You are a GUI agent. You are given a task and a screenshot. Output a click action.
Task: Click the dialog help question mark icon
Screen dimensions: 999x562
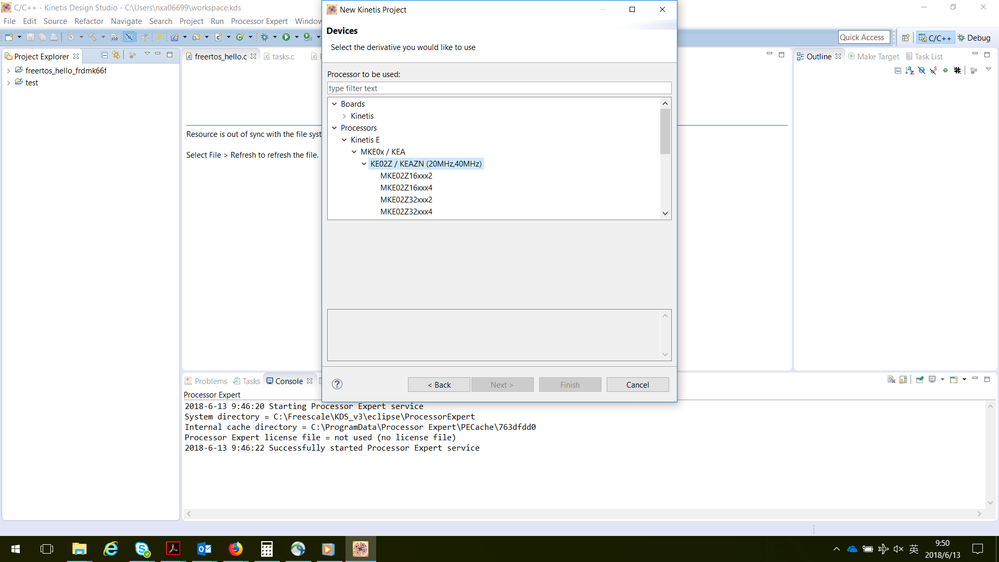337,384
